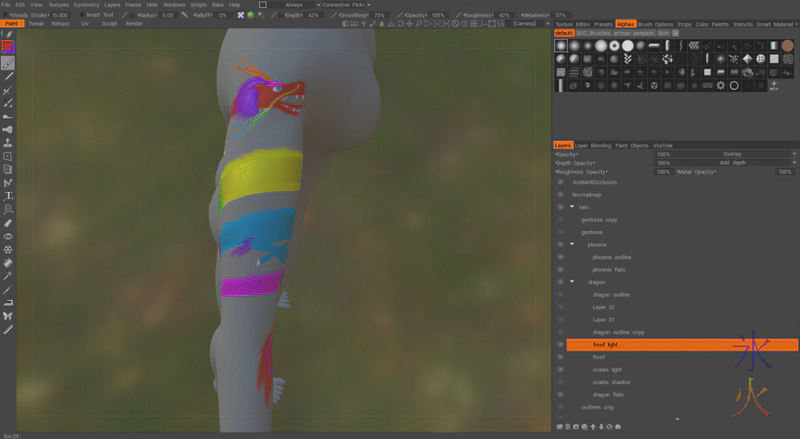800x439 pixels.
Task: Select the white solid circle alpha
Action: [x=627, y=45]
